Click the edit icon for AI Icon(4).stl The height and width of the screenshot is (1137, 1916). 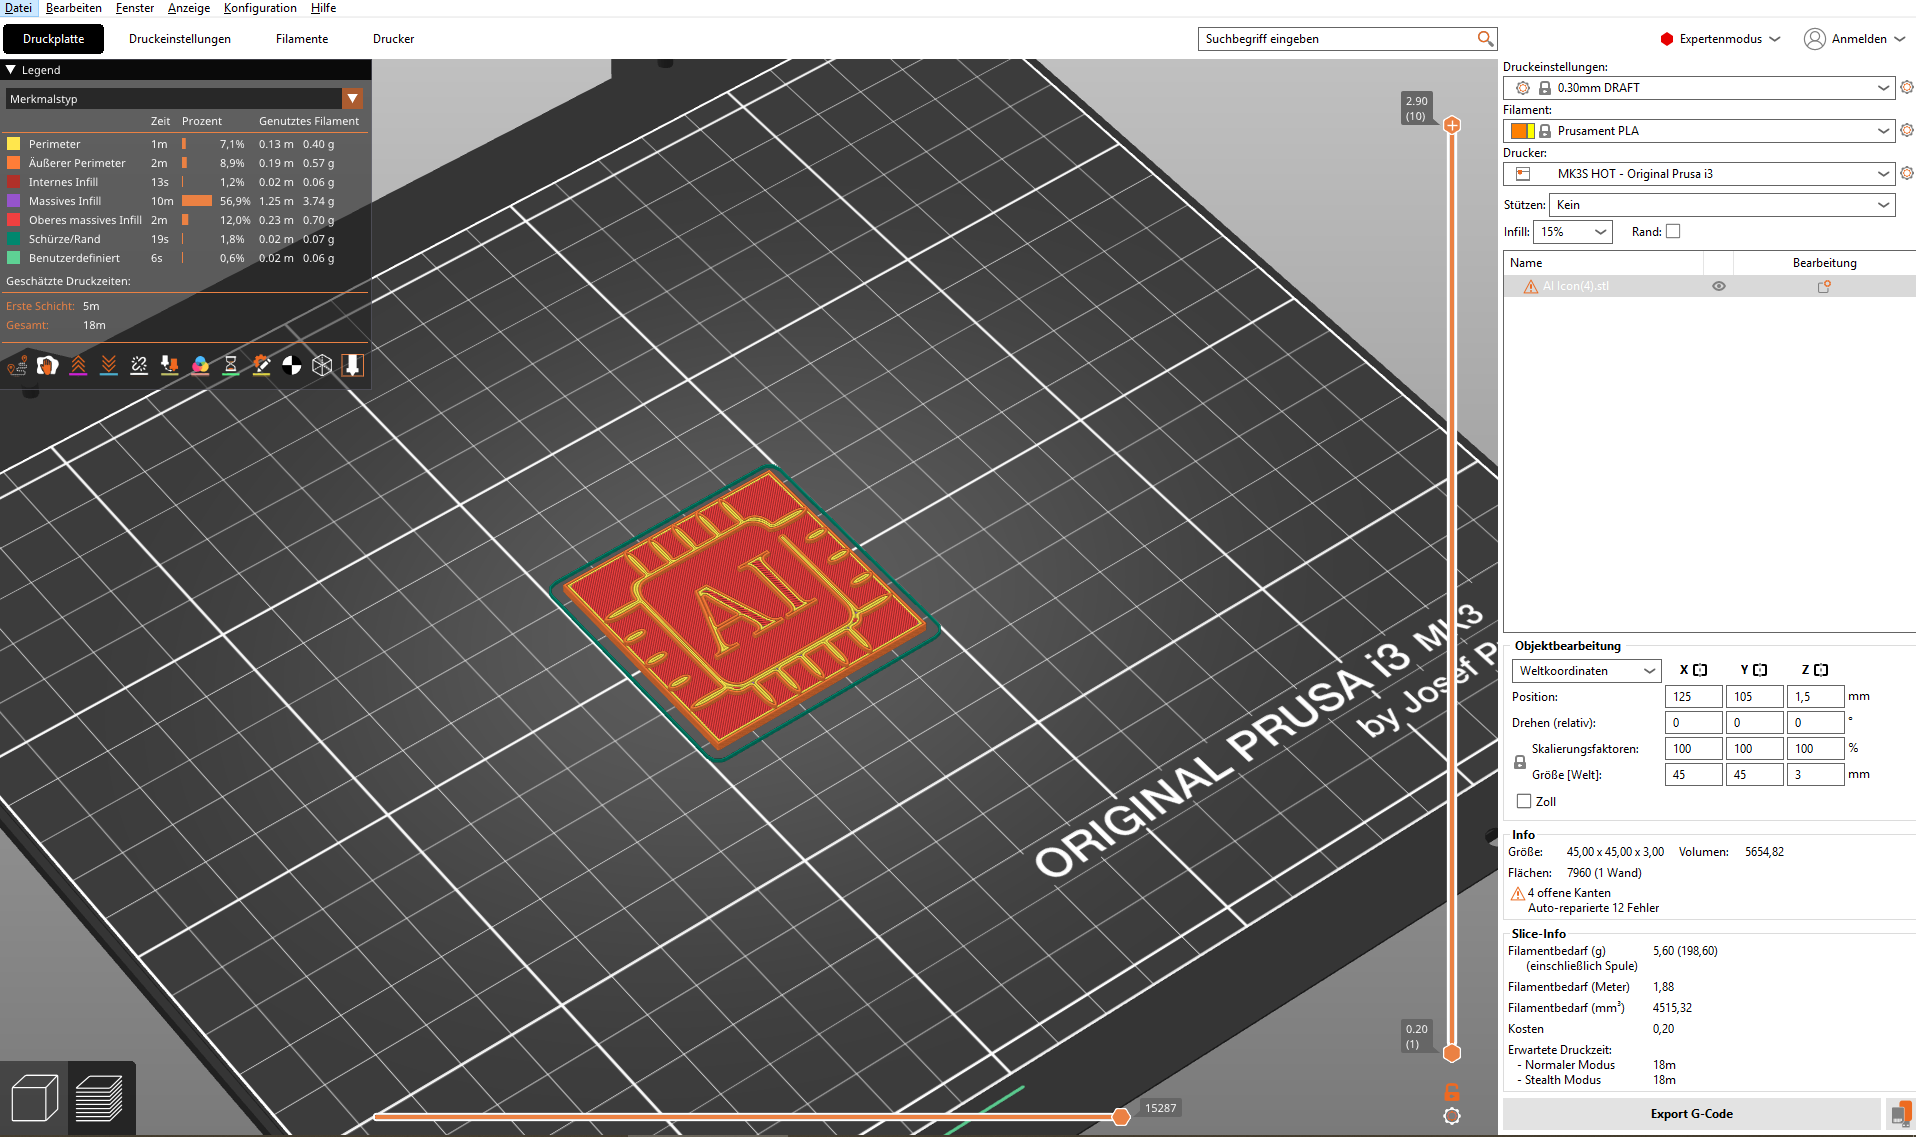(1824, 287)
